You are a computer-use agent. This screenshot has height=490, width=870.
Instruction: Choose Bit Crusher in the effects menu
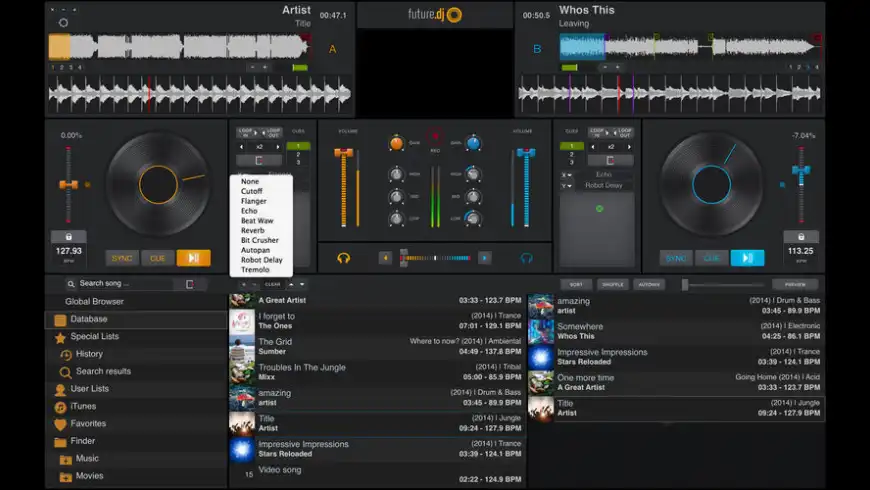pos(259,240)
